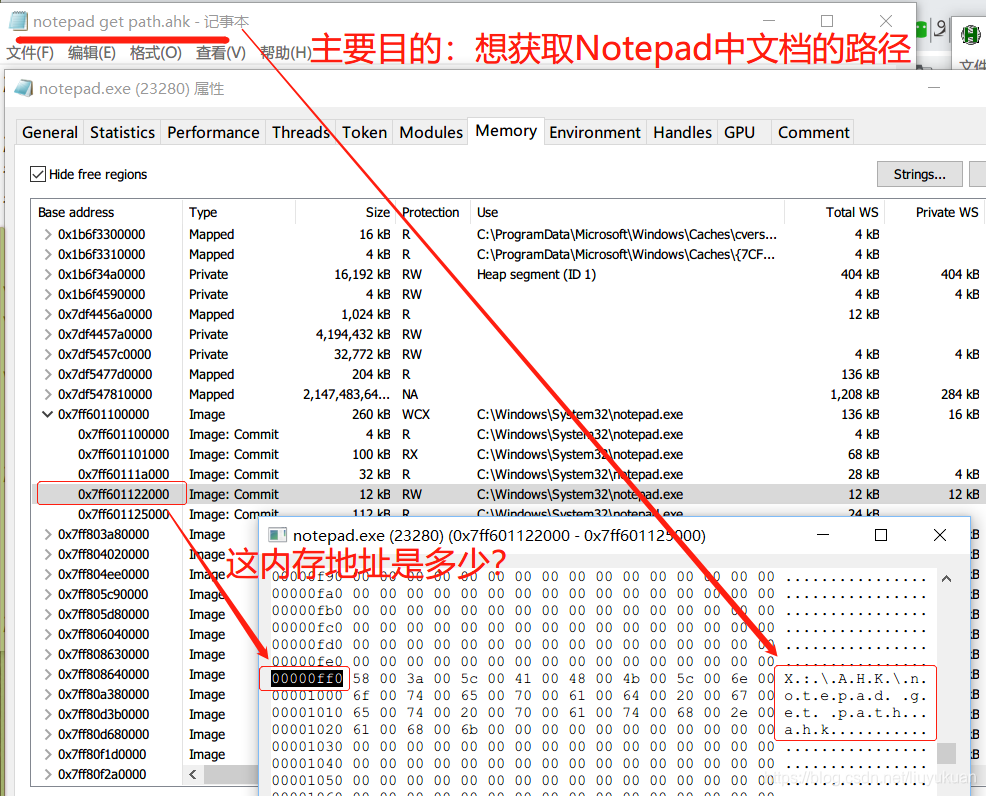
Task: Expand region 0x7df4456a0000
Action: tap(48, 314)
